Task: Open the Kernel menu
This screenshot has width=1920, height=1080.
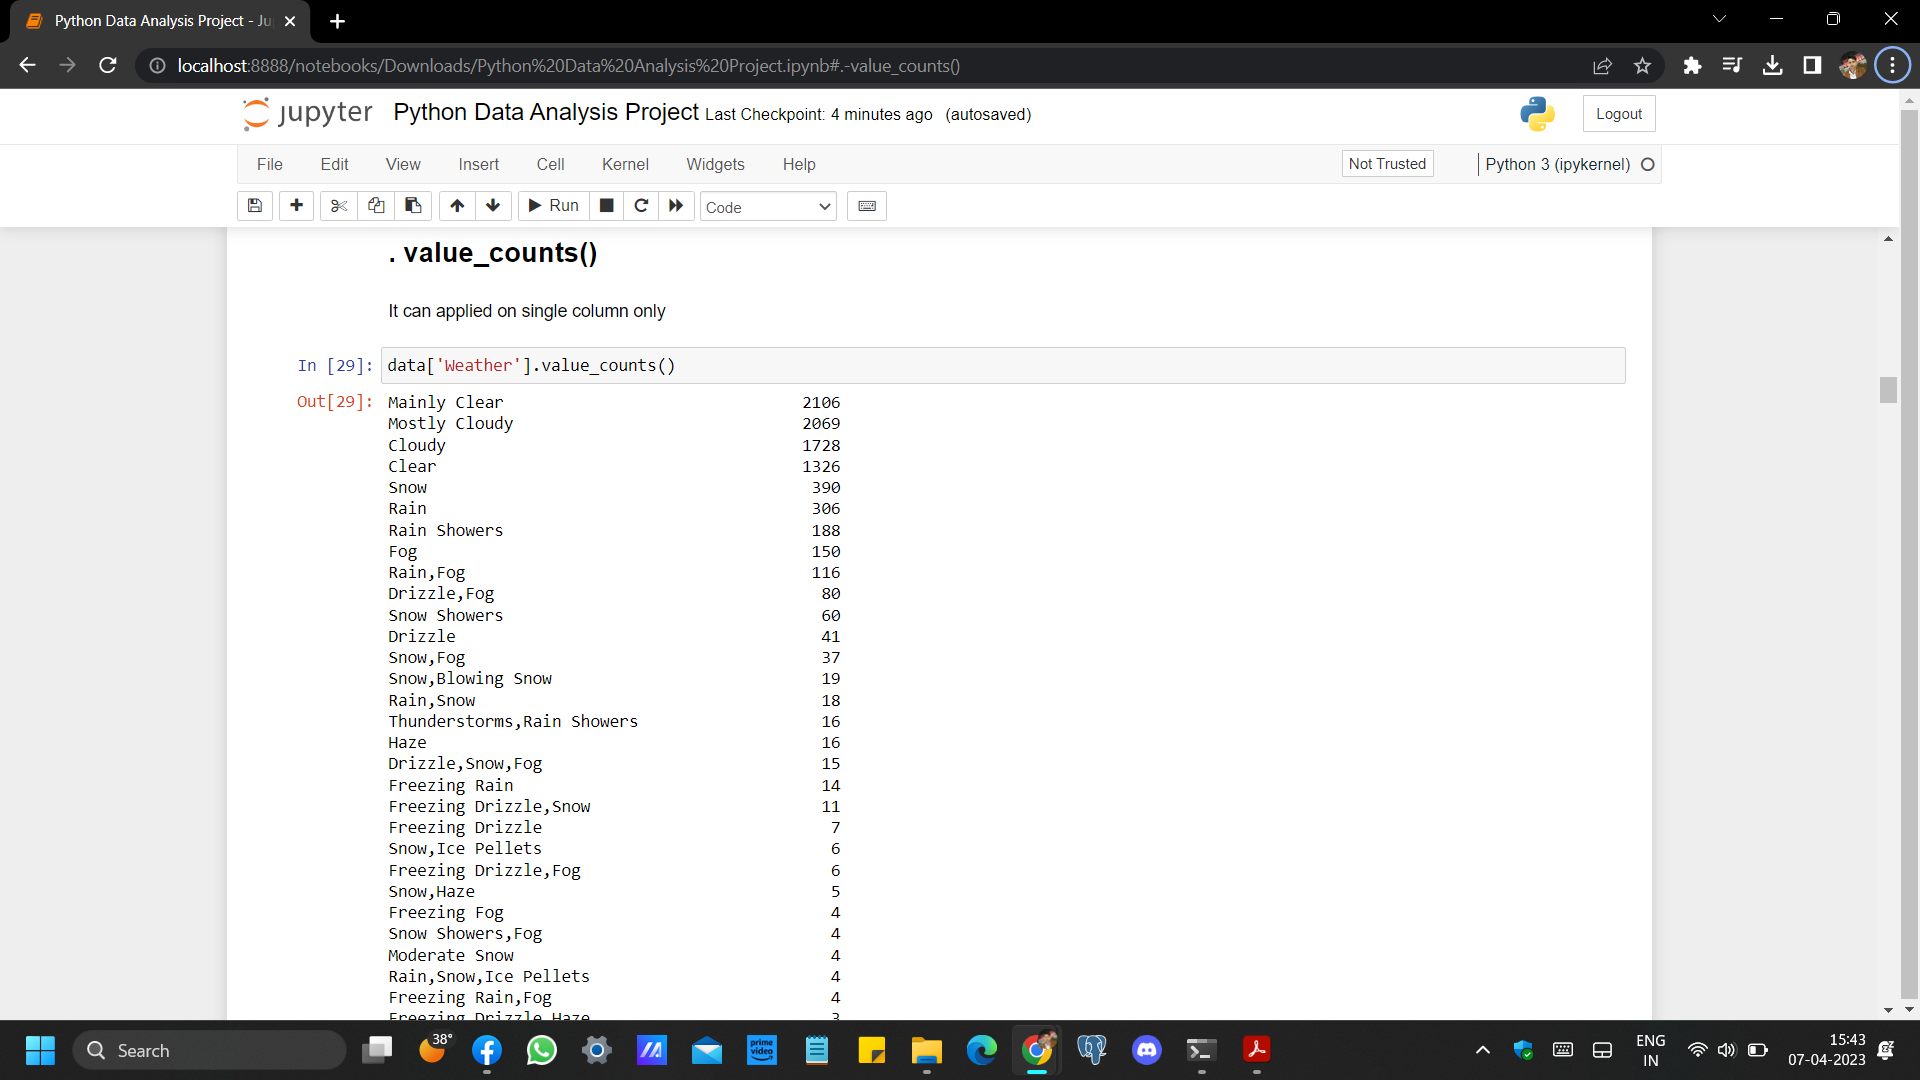Action: click(625, 164)
